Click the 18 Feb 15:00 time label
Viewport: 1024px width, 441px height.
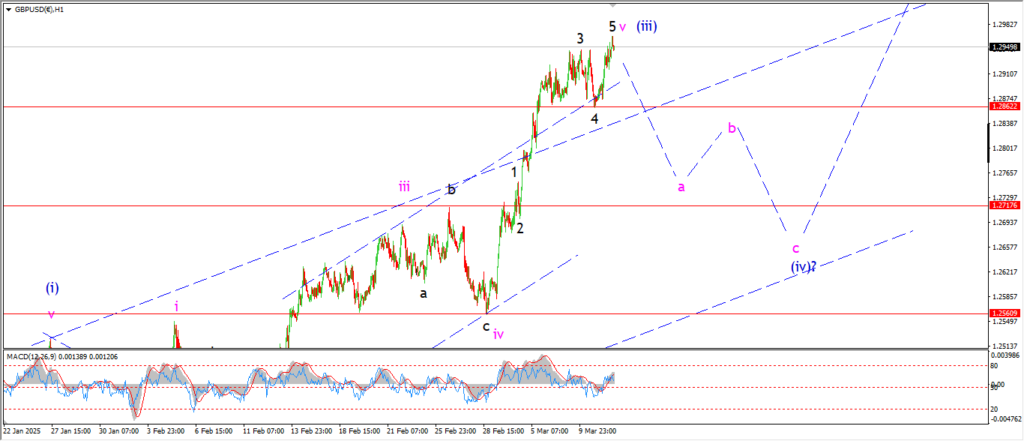[359, 432]
